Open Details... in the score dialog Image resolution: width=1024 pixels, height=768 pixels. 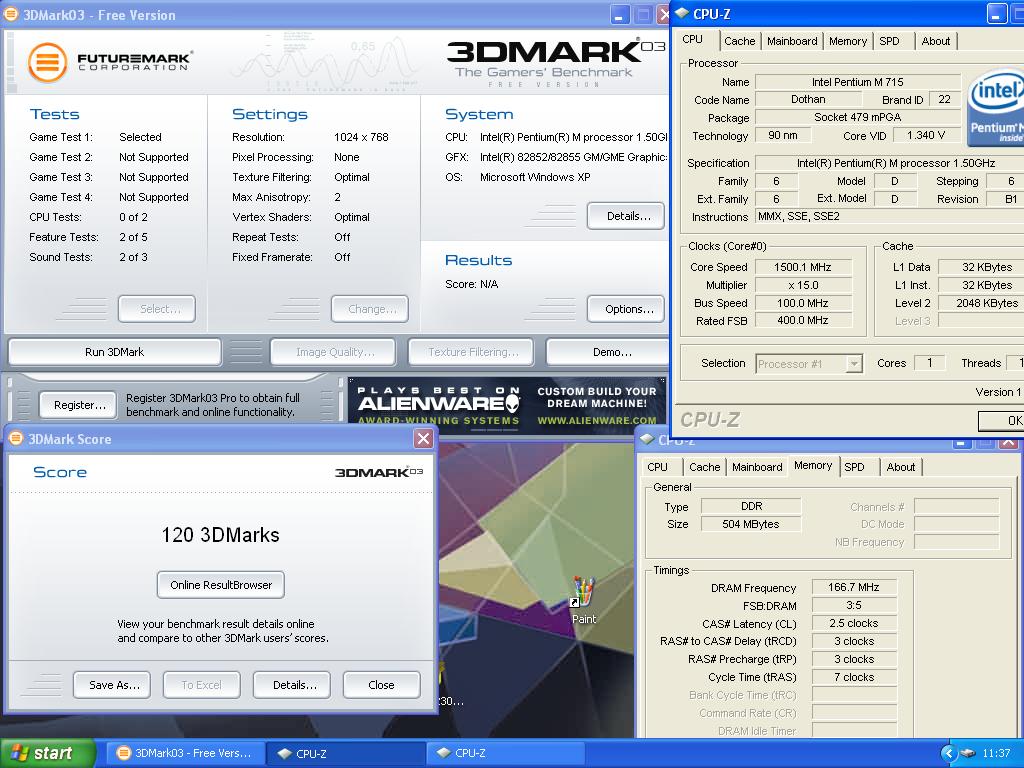pyautogui.click(x=292, y=685)
